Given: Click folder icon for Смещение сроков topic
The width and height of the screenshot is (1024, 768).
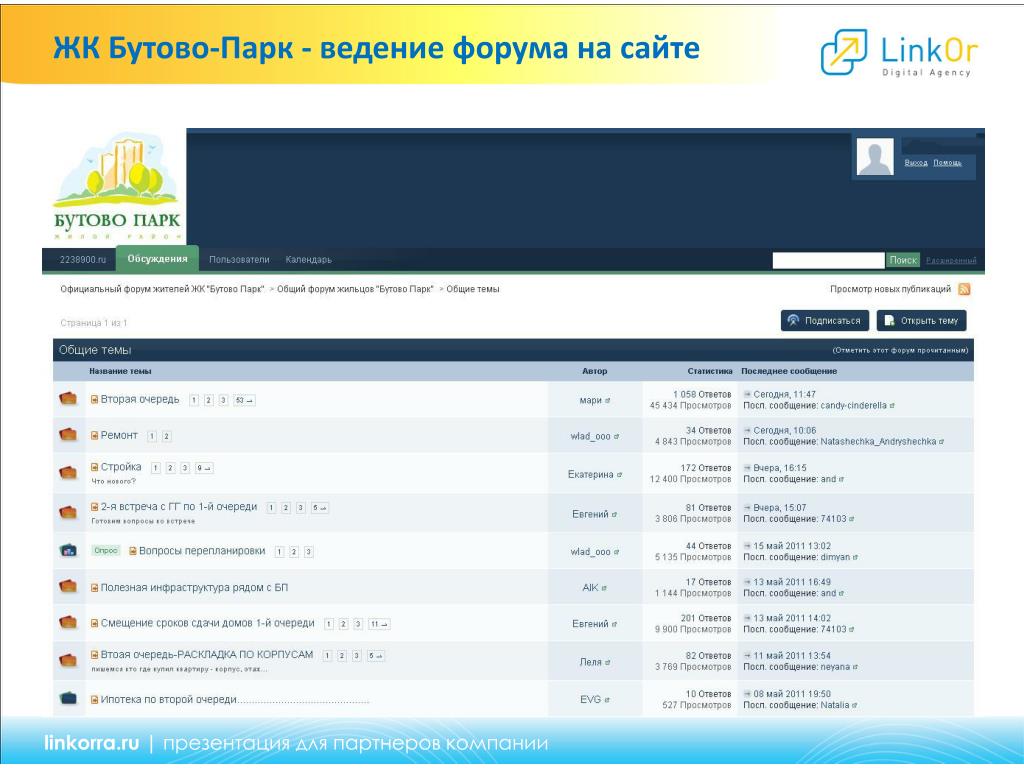Looking at the screenshot, I should tap(68, 622).
